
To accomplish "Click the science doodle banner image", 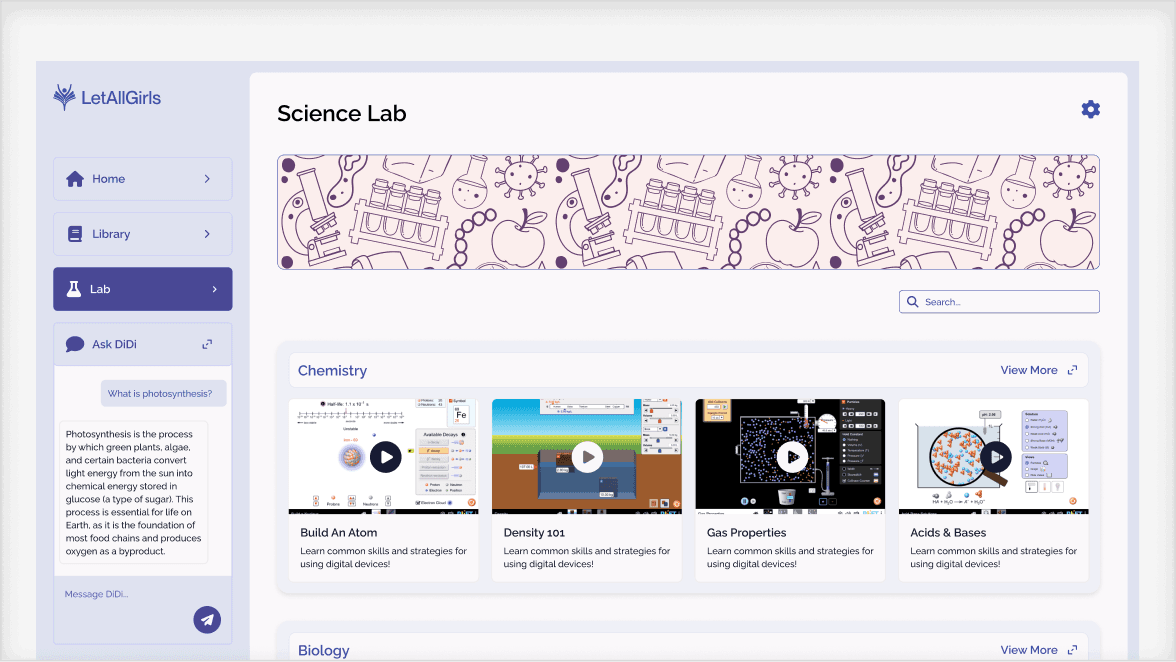I will coord(688,212).
